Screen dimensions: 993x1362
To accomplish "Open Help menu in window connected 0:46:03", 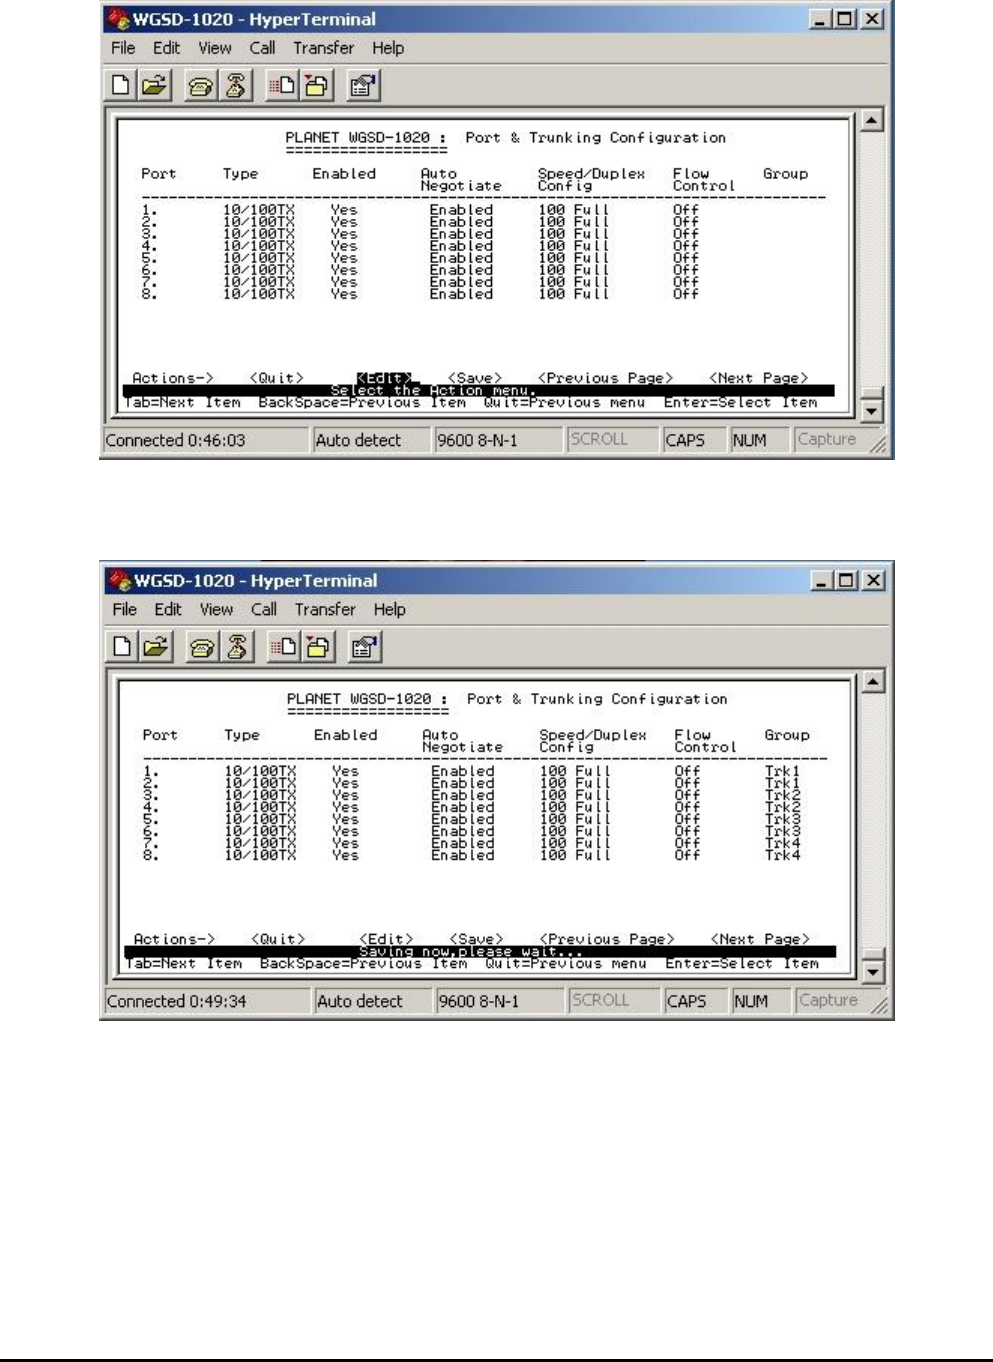I will tap(388, 48).
